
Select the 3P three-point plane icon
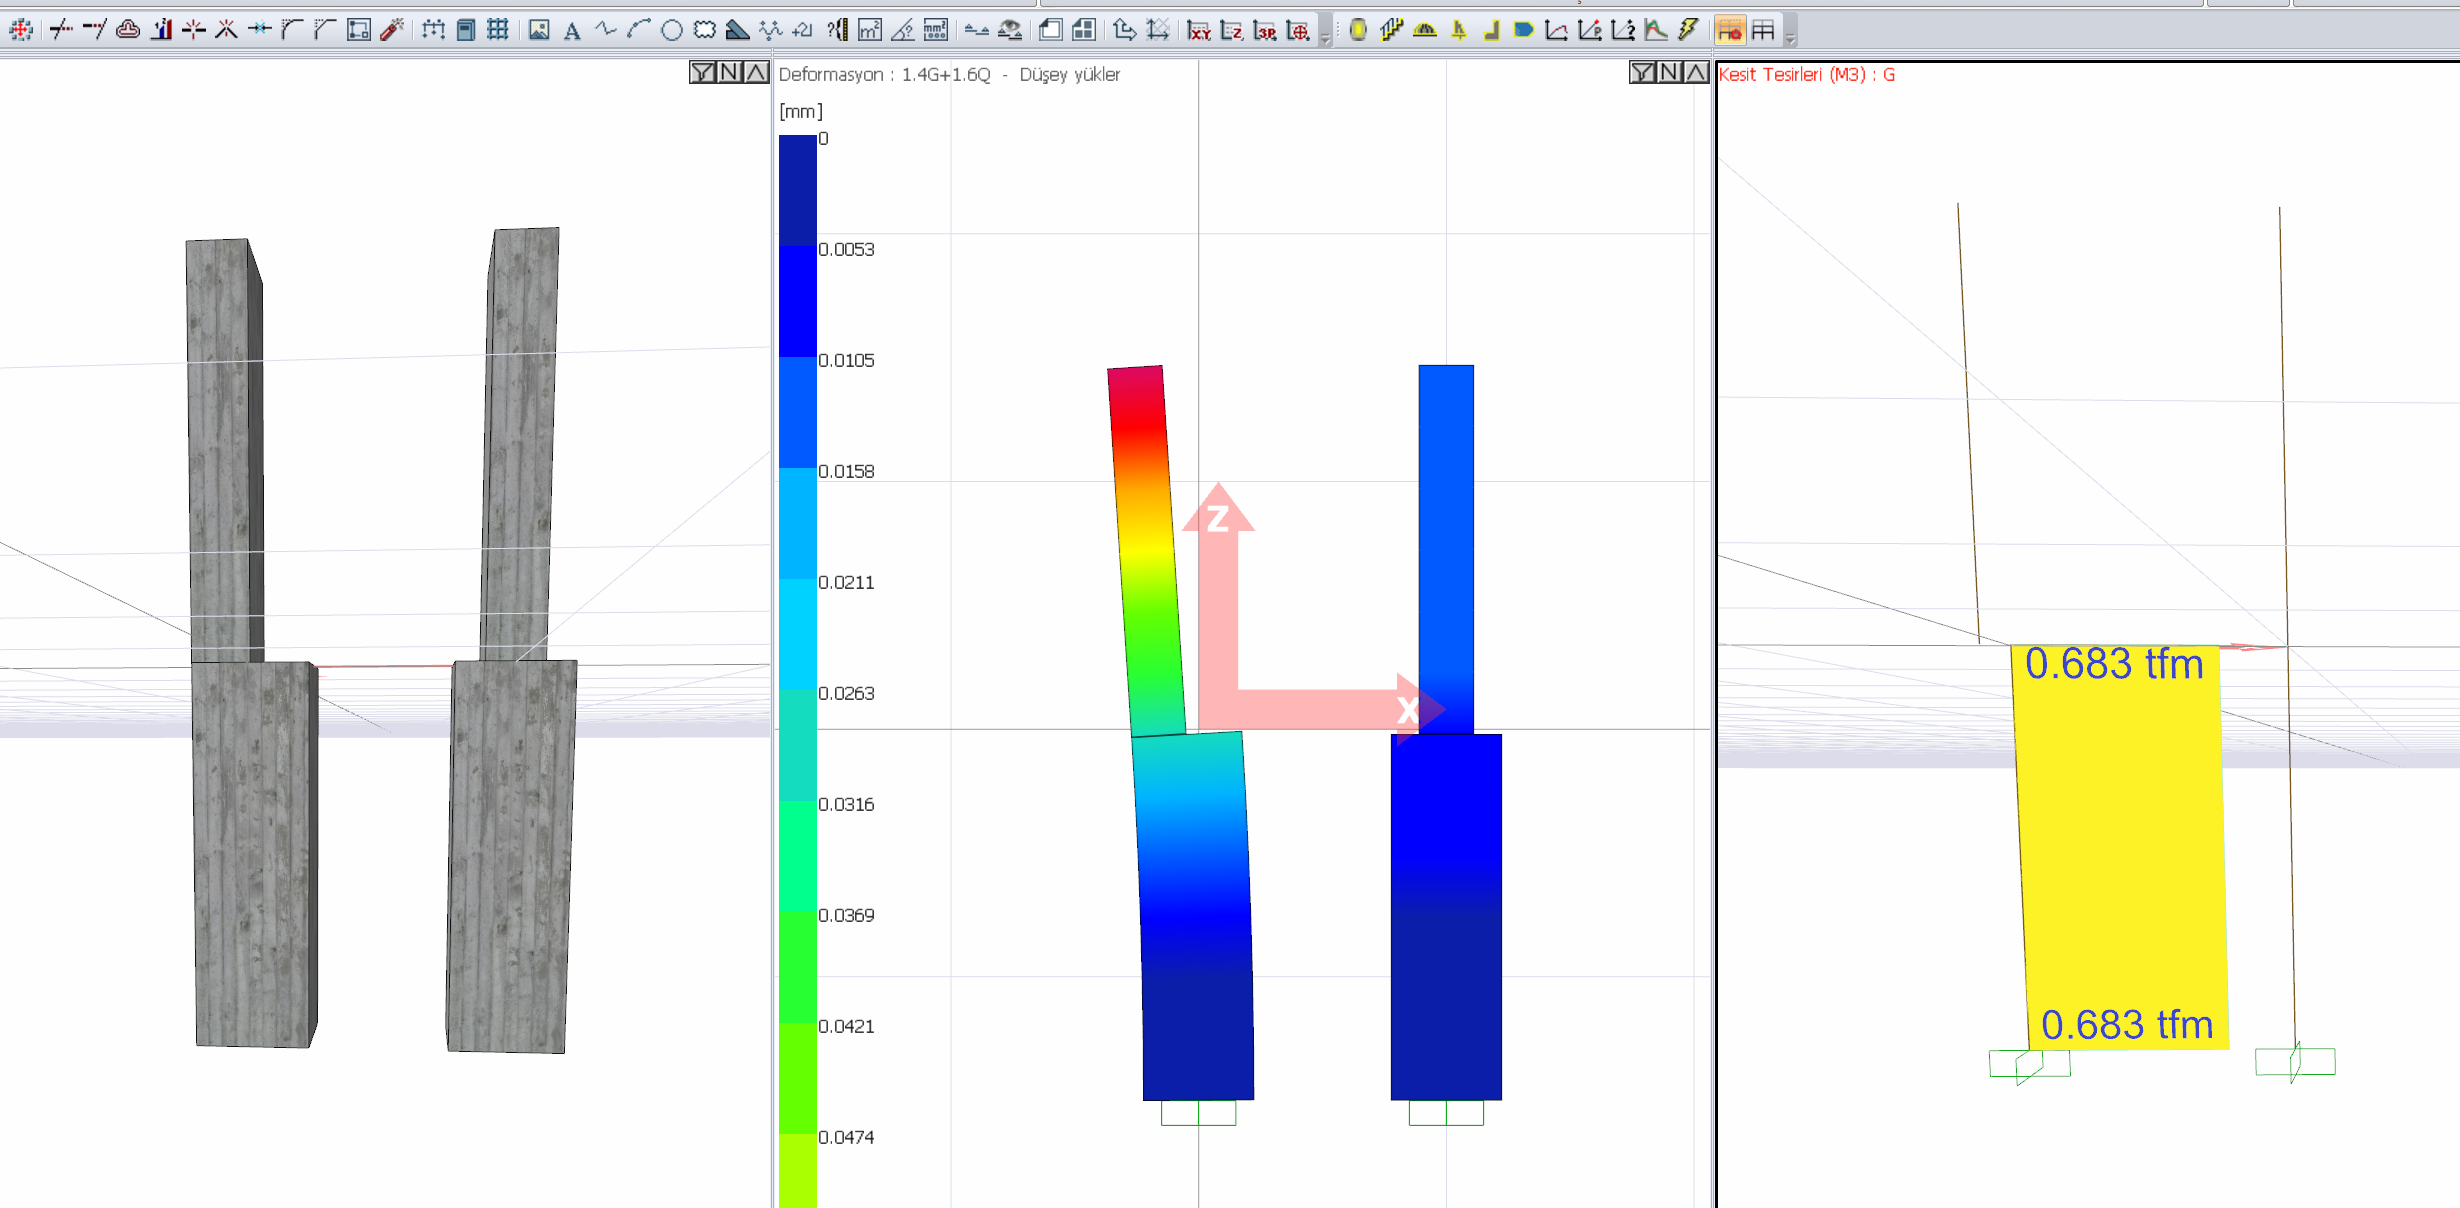click(1265, 31)
